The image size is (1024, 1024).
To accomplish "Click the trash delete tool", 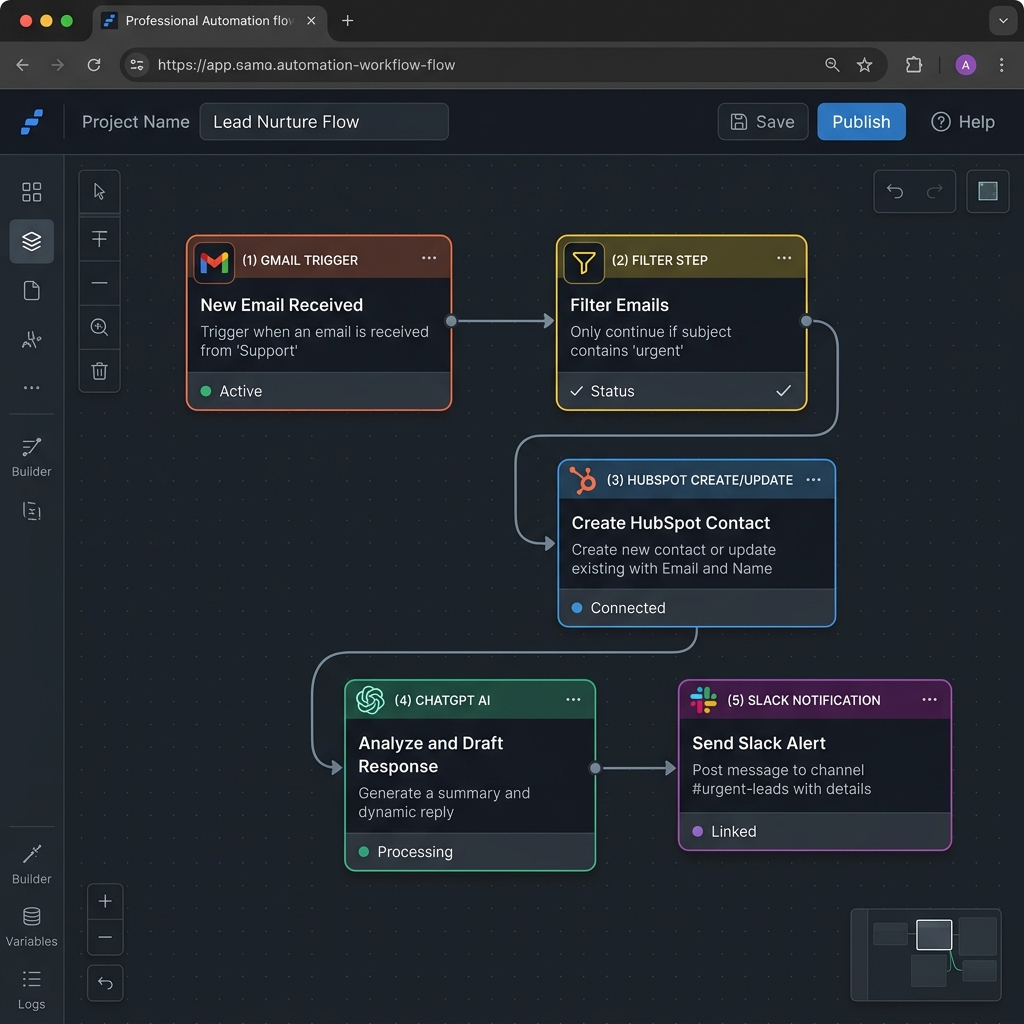I will point(99,371).
